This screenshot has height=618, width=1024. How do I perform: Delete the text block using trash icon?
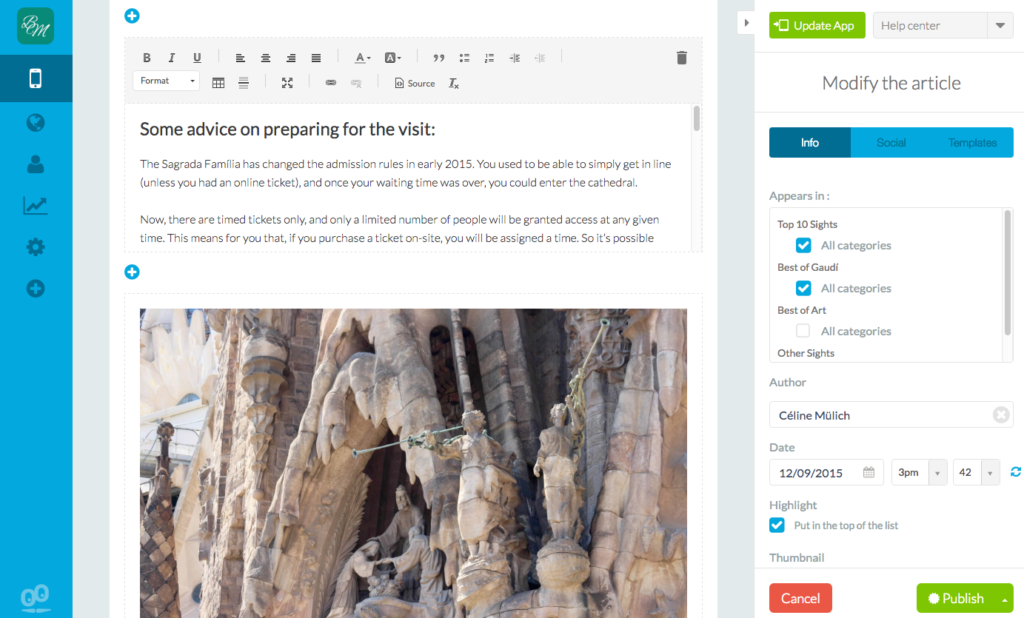pyautogui.click(x=681, y=57)
